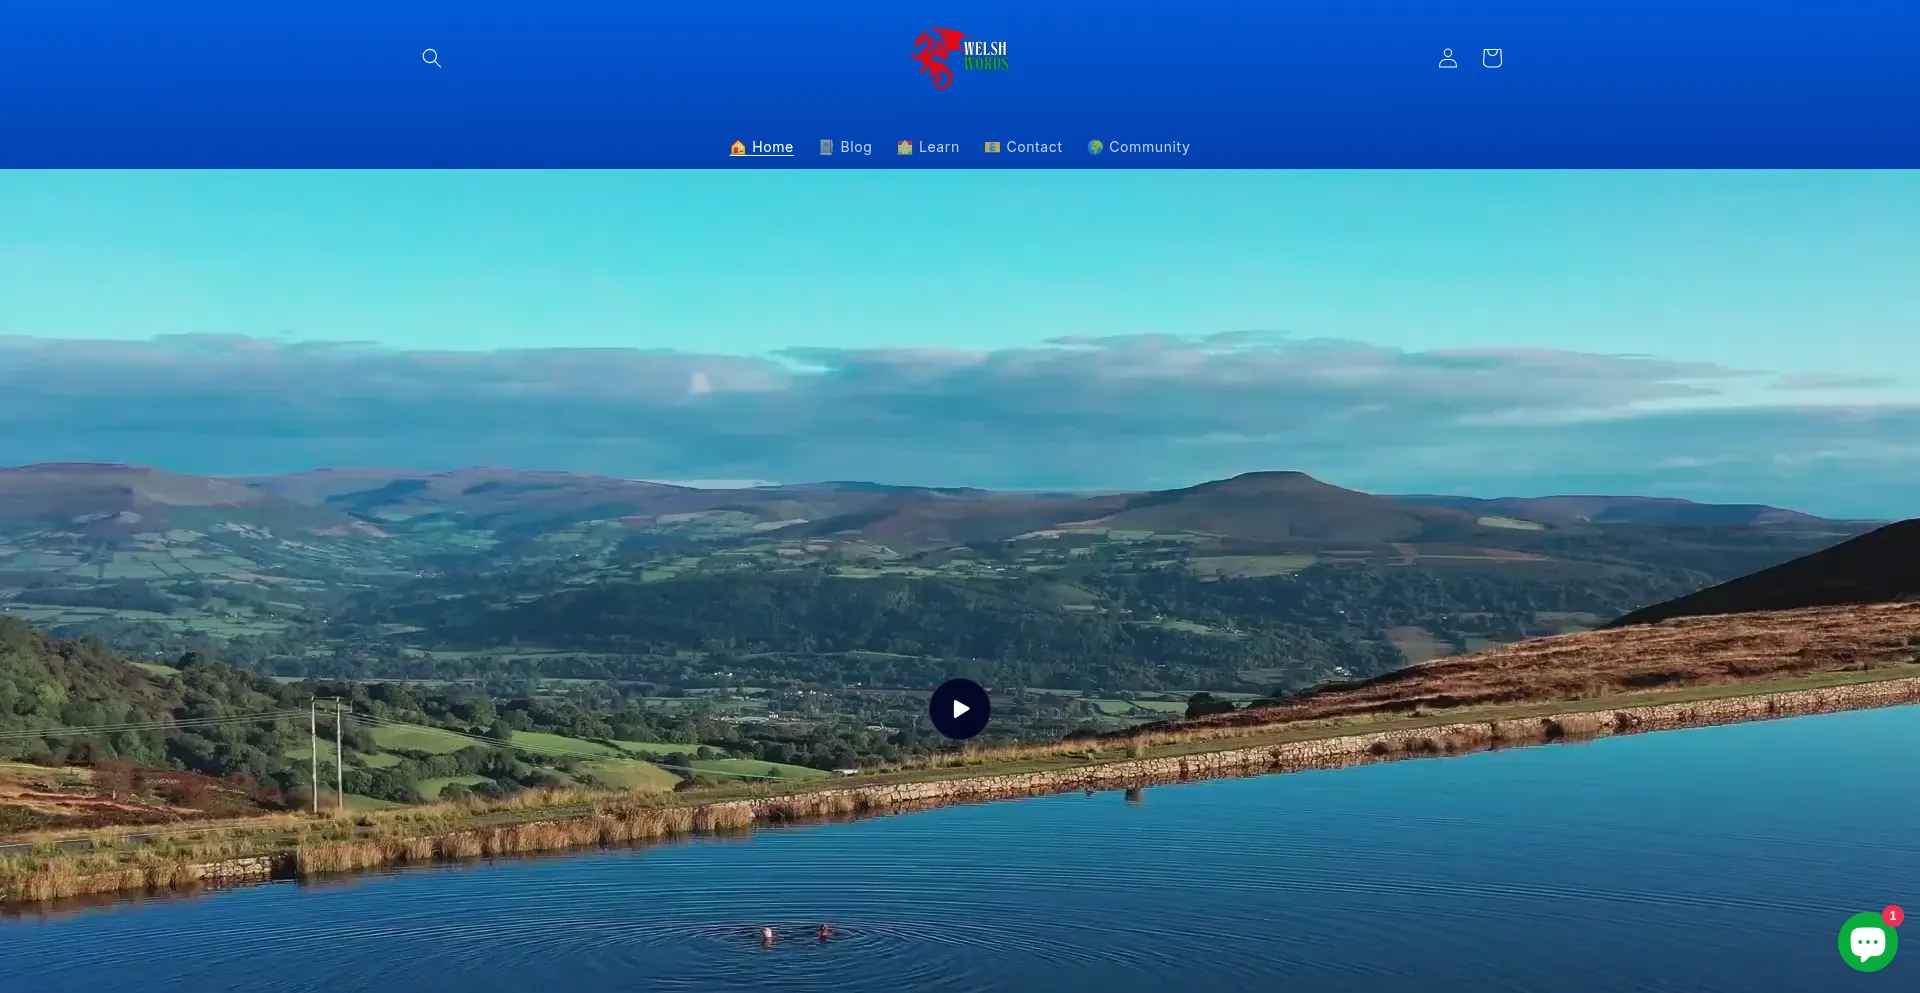Viewport: 1920px width, 993px height.
Task: Click the house emoji beside Home
Action: (x=738, y=147)
